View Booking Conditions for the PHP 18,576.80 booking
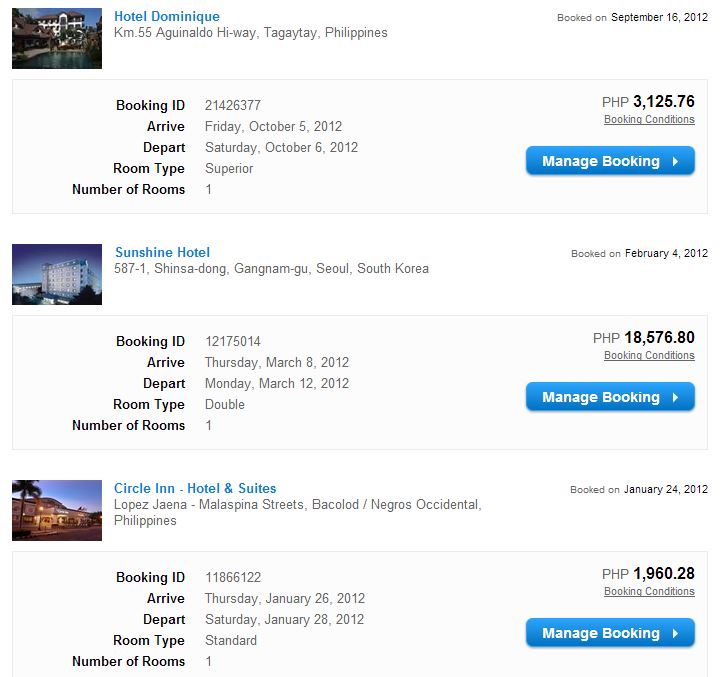Image resolution: width=720 pixels, height=677 pixels. tap(649, 356)
